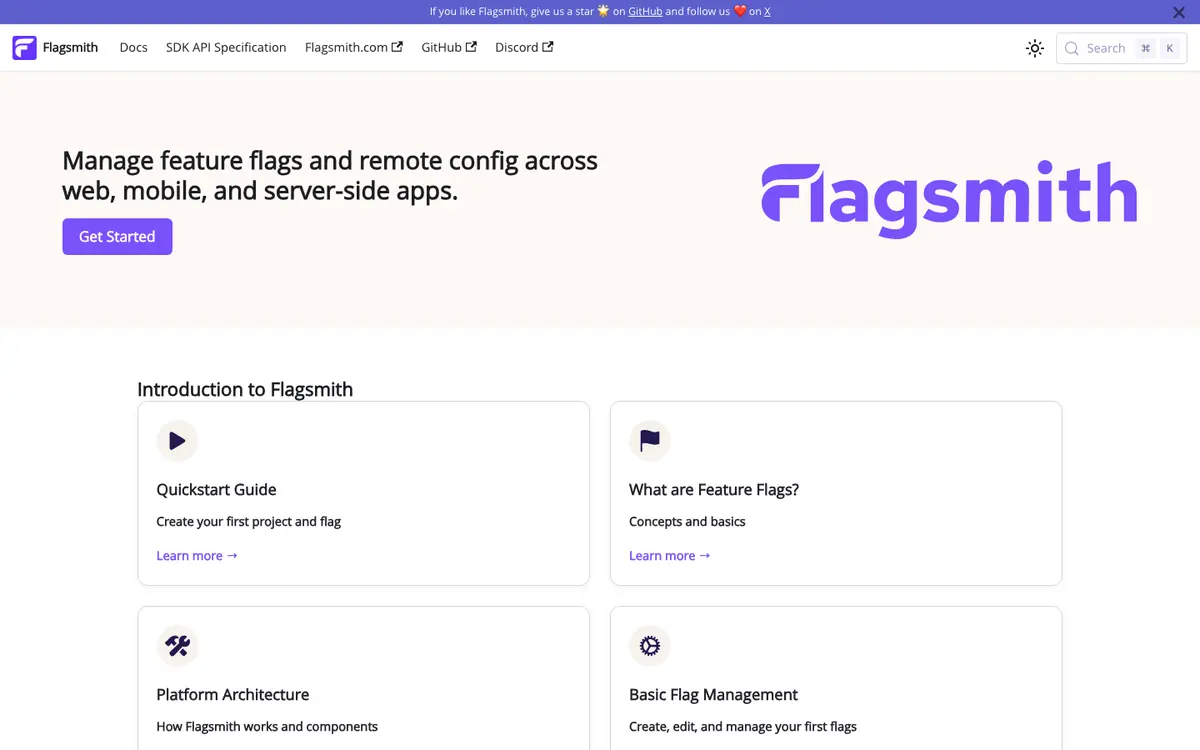Open the Platform Architecture card title
The width and height of the screenshot is (1200, 750).
coord(233,695)
